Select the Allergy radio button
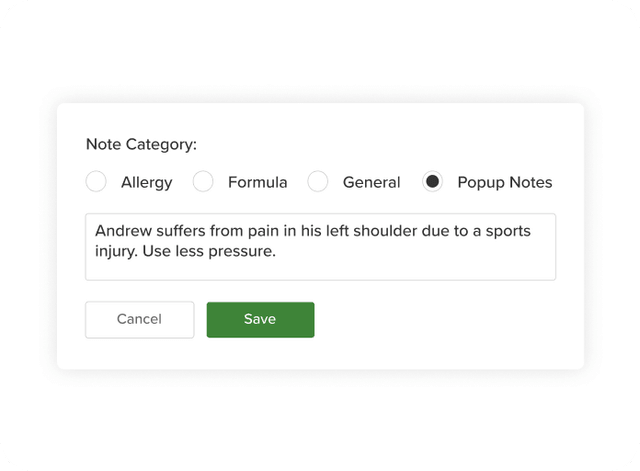Viewport: 640px width, 471px height. [96, 182]
